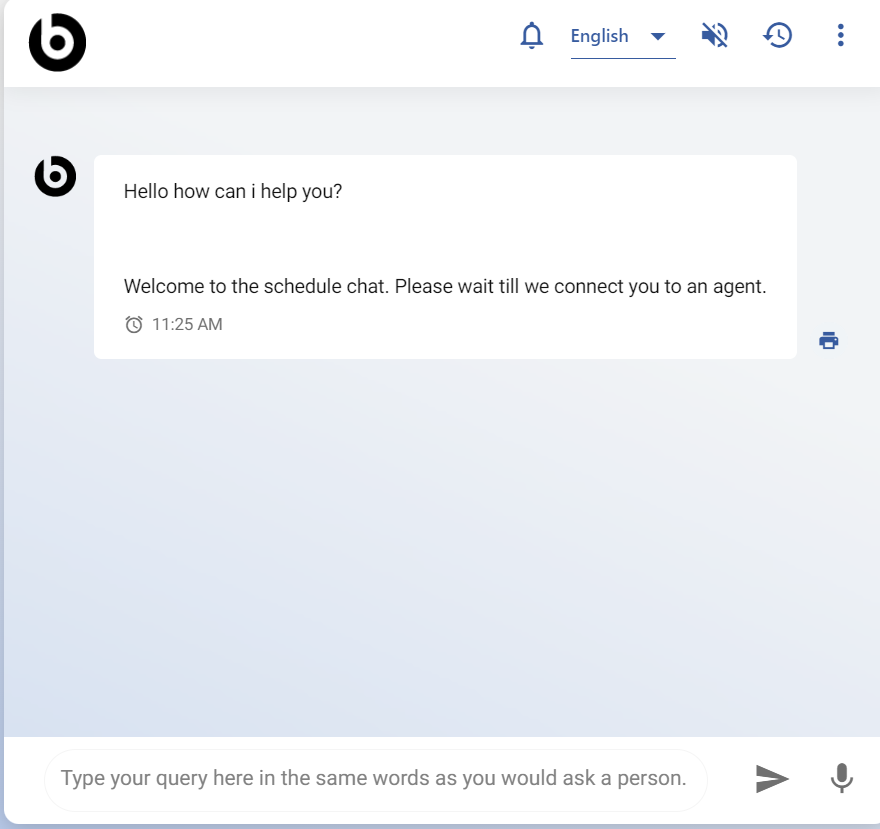This screenshot has width=880, height=829.
Task: Click the blank middle of the message bubble
Action: pyautogui.click(x=444, y=238)
